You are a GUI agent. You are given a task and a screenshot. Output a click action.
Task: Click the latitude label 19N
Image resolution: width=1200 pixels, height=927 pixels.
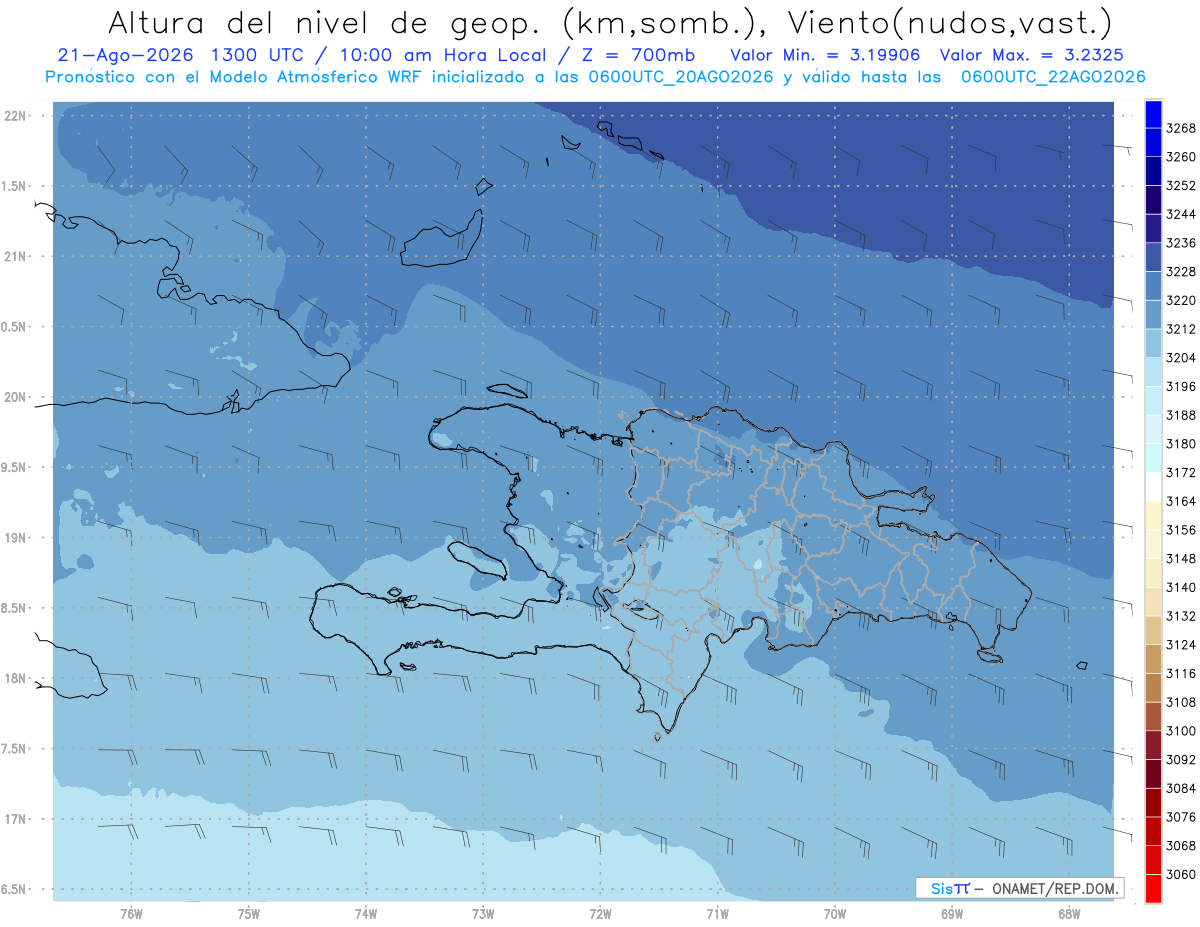point(16,538)
